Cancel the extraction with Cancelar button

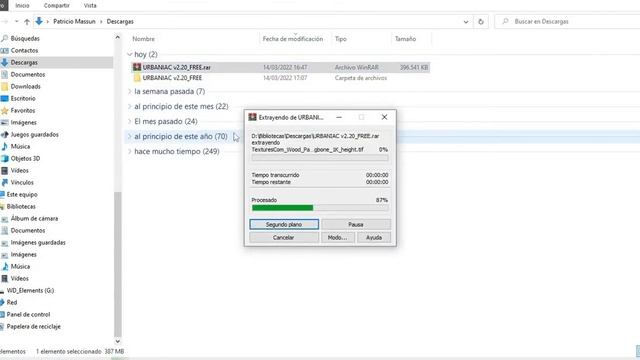pyautogui.click(x=284, y=238)
